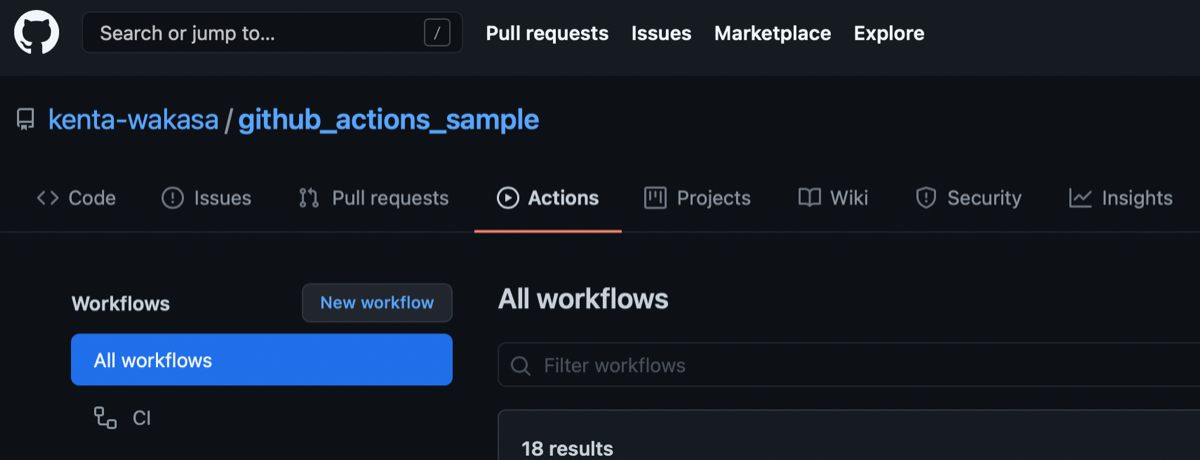The image size is (1200, 460).
Task: Open the GitHub home logo
Action: 37,33
